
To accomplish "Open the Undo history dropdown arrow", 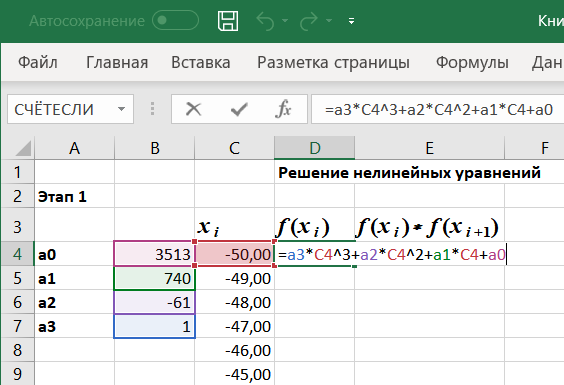I will pos(285,21).
